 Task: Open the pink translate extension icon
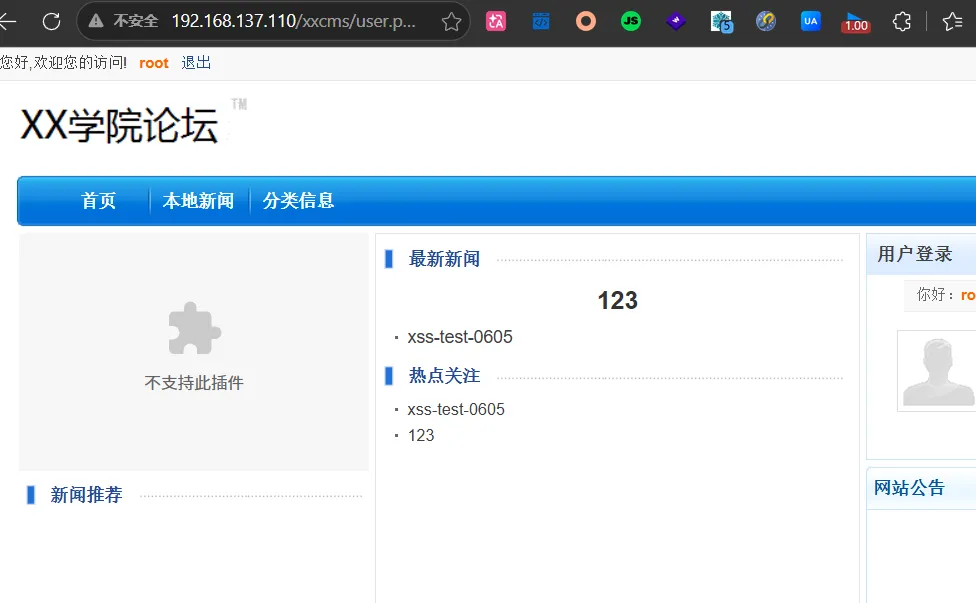click(496, 22)
